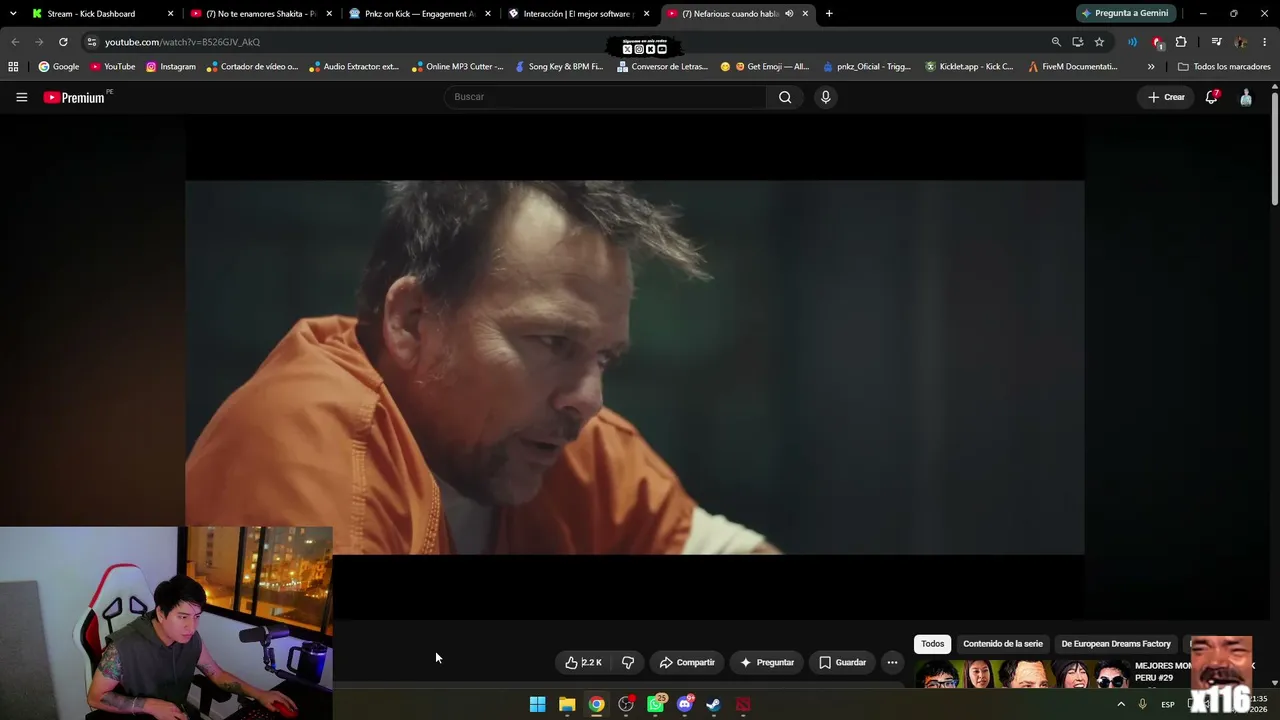Go back to the previous page
Screen dimensions: 1280x720
(x=15, y=42)
